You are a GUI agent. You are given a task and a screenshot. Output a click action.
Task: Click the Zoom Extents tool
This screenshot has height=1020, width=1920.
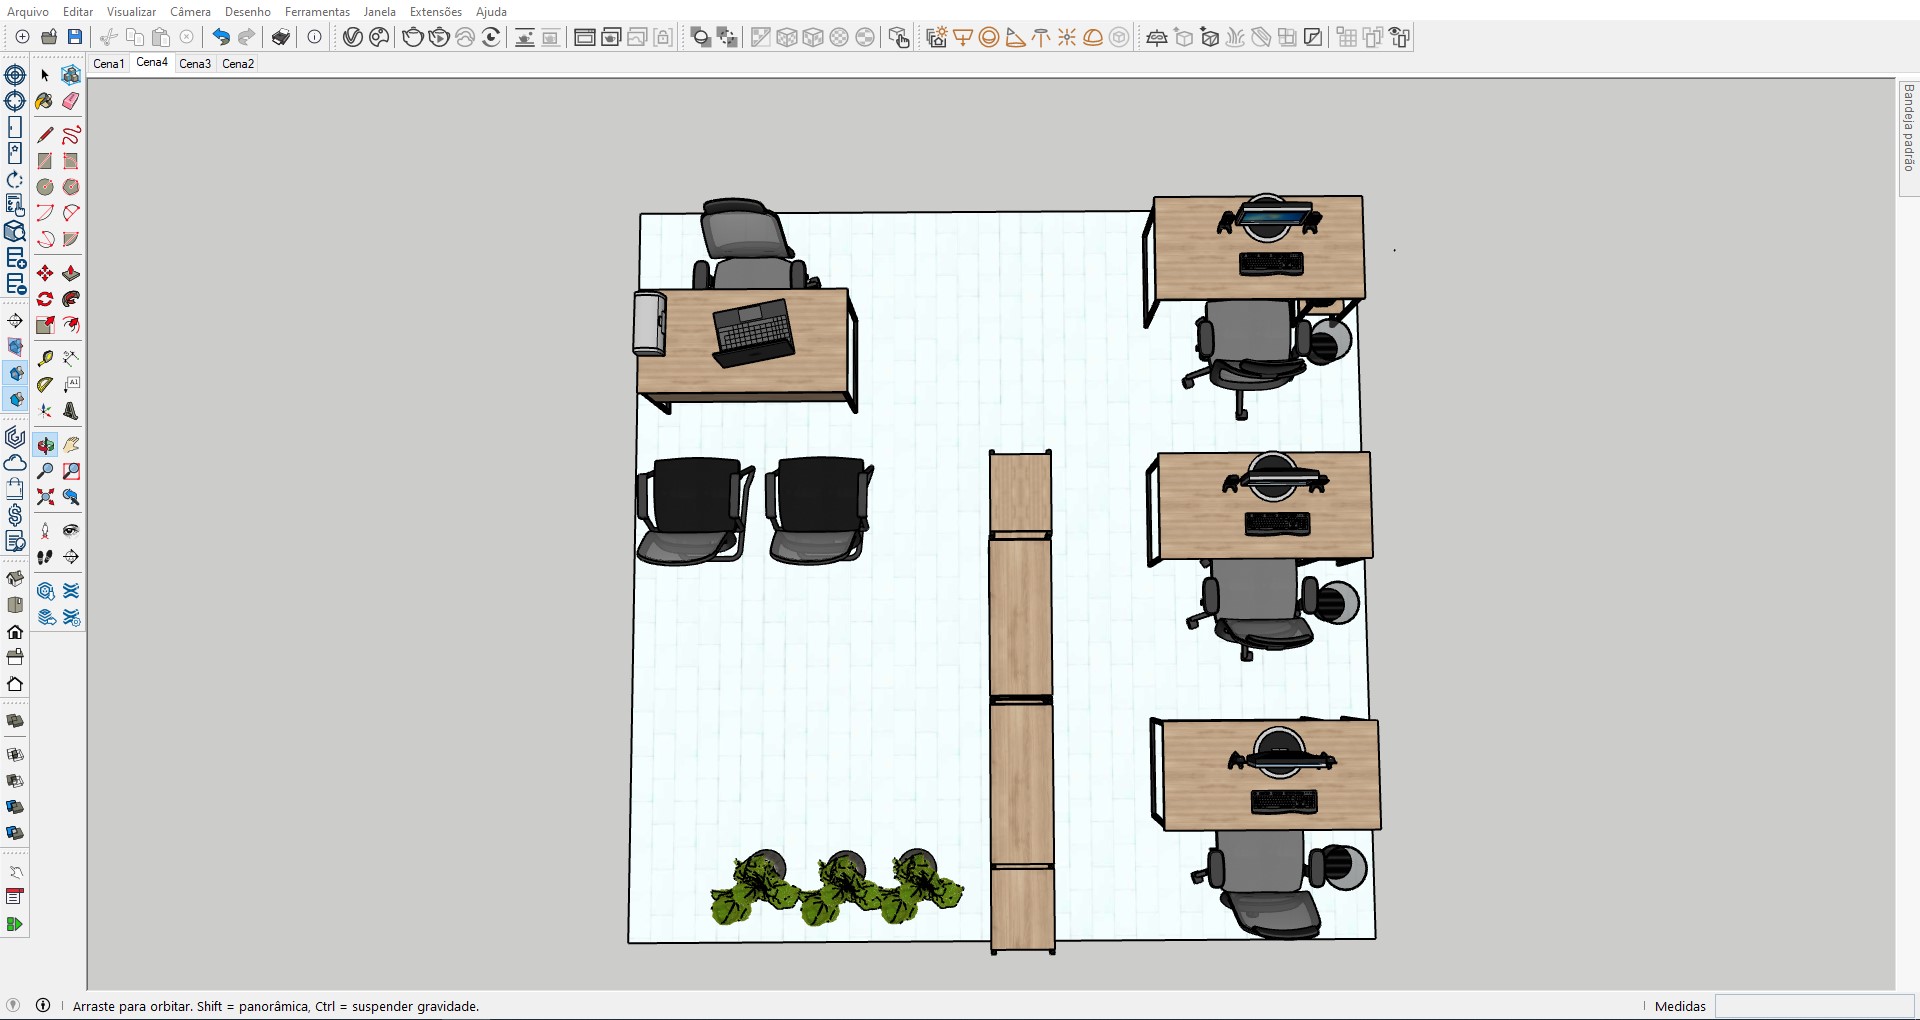[x=45, y=497]
